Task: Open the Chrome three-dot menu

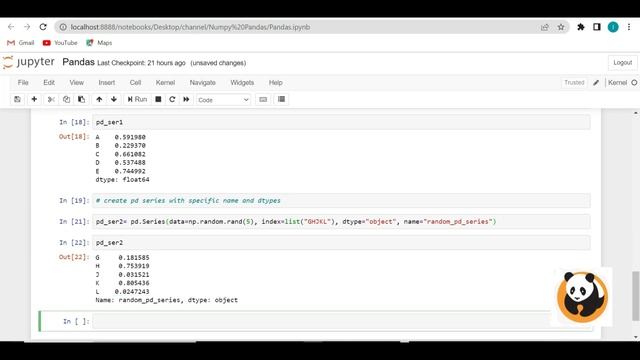Action: 629,27
